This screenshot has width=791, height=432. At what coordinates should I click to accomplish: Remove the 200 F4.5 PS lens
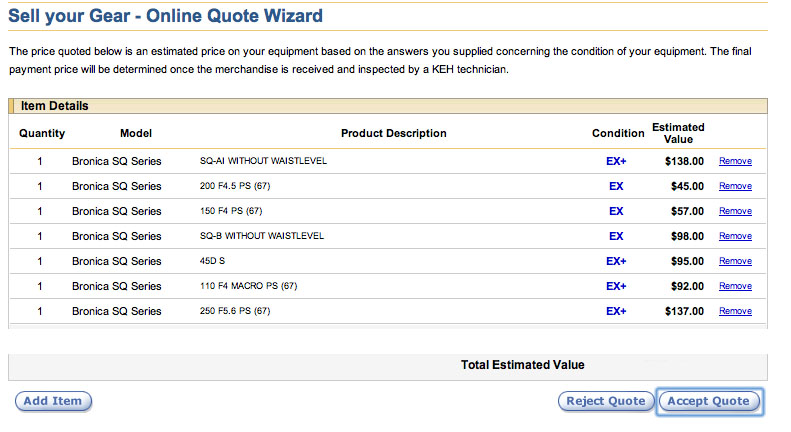pyautogui.click(x=735, y=186)
